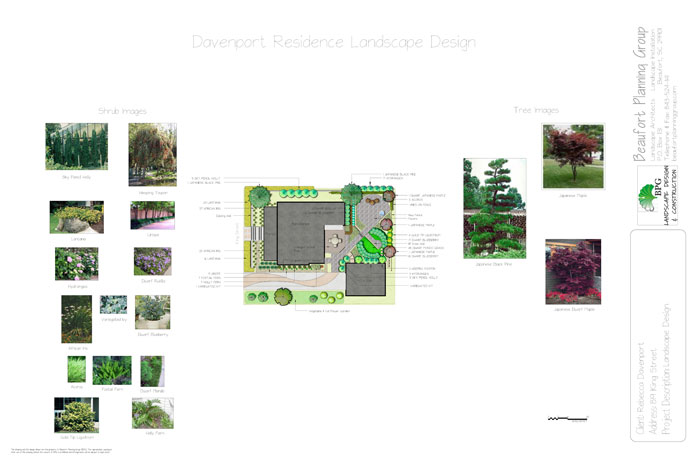Click the Gold Tip Ligustrum photo
Viewport: 700px width, 467px height.
(76, 414)
